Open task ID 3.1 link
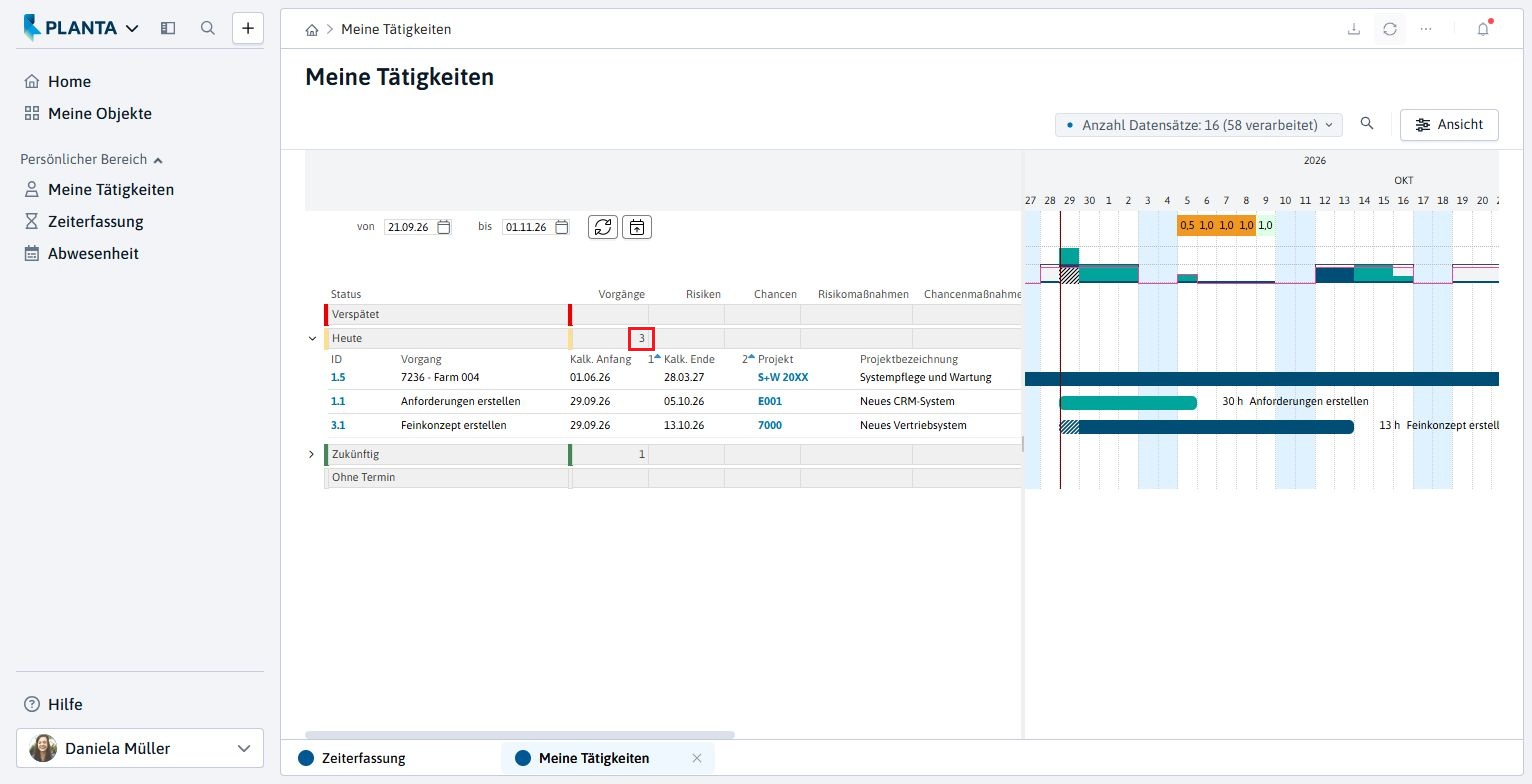 337,425
